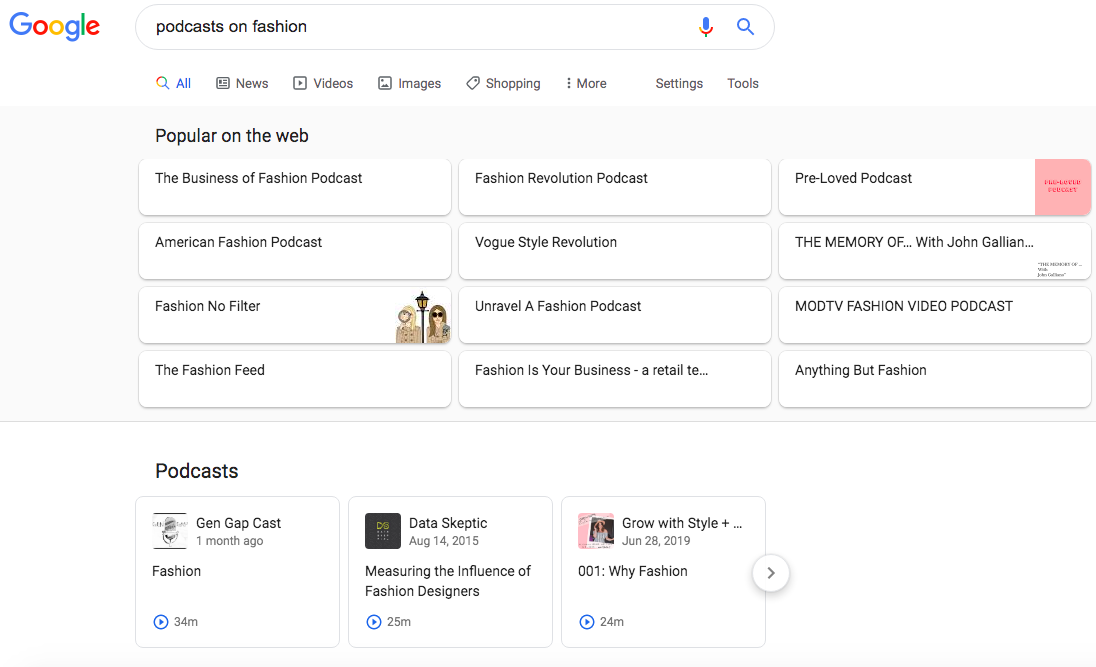The width and height of the screenshot is (1096, 667).
Task: Click the Gen Gap Cast 'Fashion' episode title
Action: (176, 571)
